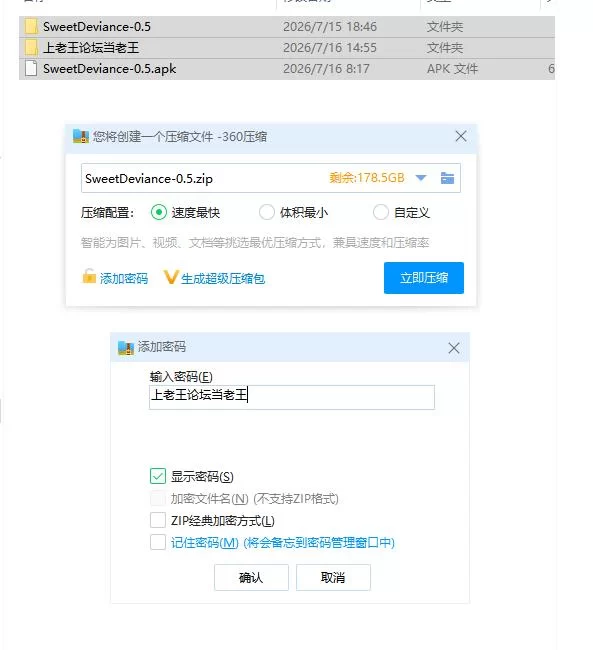Image resolution: width=593 pixels, height=650 pixels.
Task: Close the 添加密码 dialog
Action: 454,348
